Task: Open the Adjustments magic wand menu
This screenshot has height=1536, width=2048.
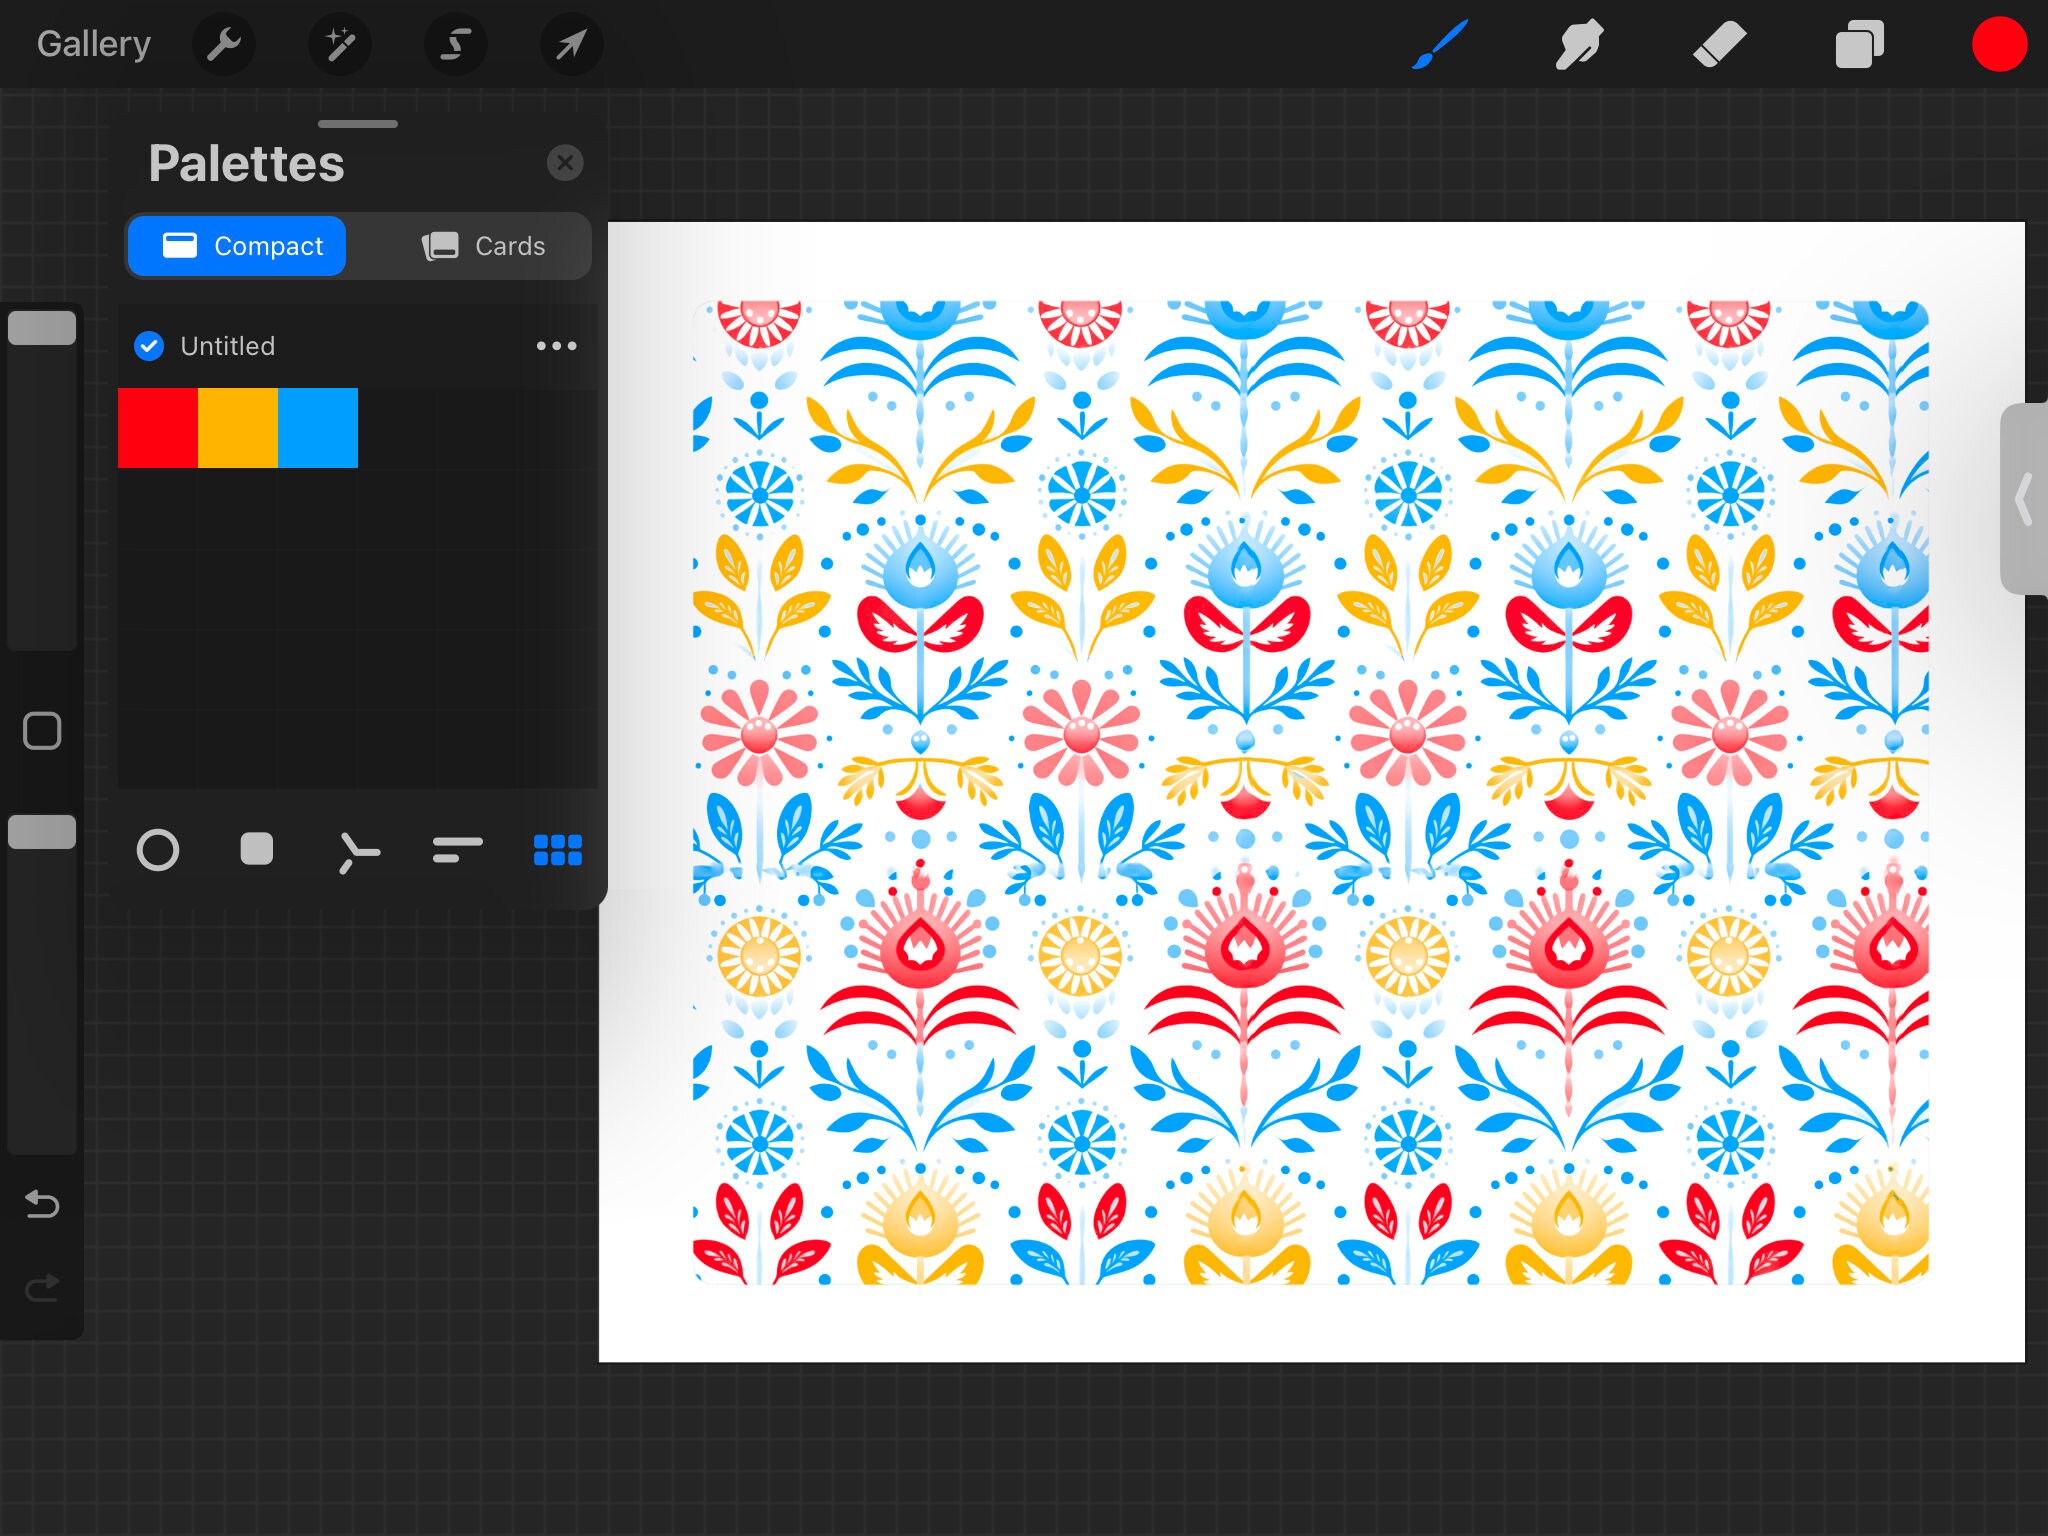Action: click(339, 44)
